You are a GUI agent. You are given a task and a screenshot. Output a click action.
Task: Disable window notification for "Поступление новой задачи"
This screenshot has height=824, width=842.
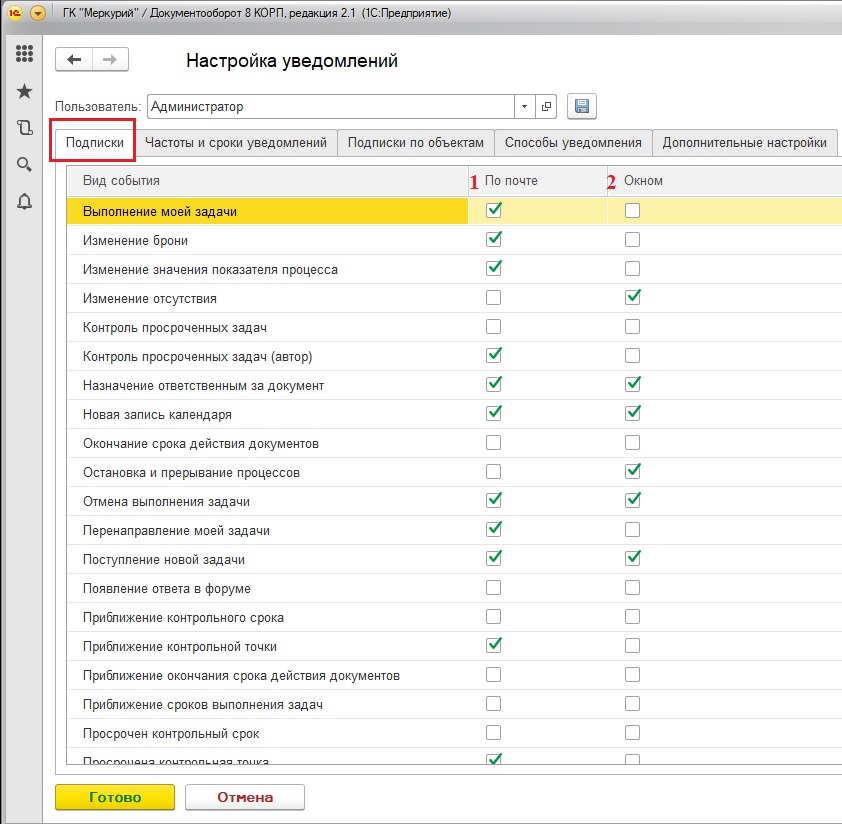(x=632, y=558)
